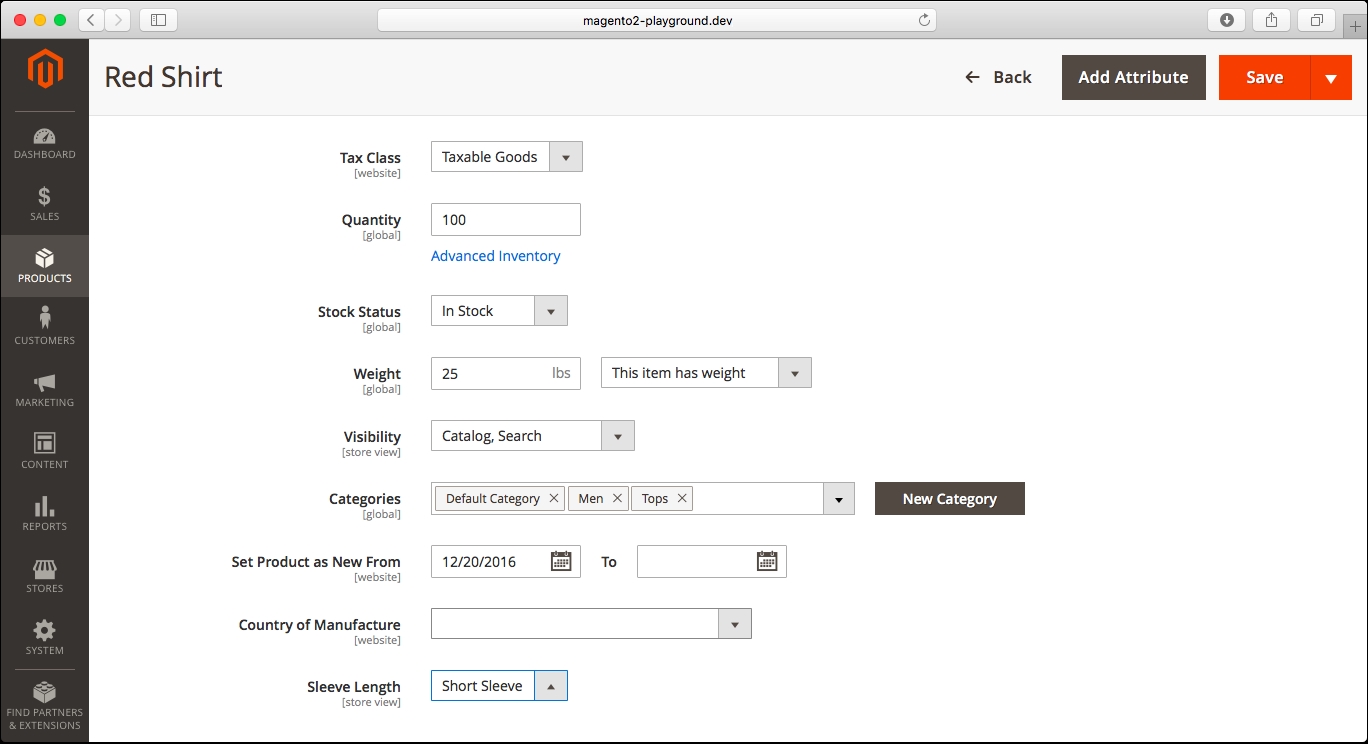Image resolution: width=1368 pixels, height=744 pixels.
Task: Remove the Men category tag
Action: tap(618, 498)
